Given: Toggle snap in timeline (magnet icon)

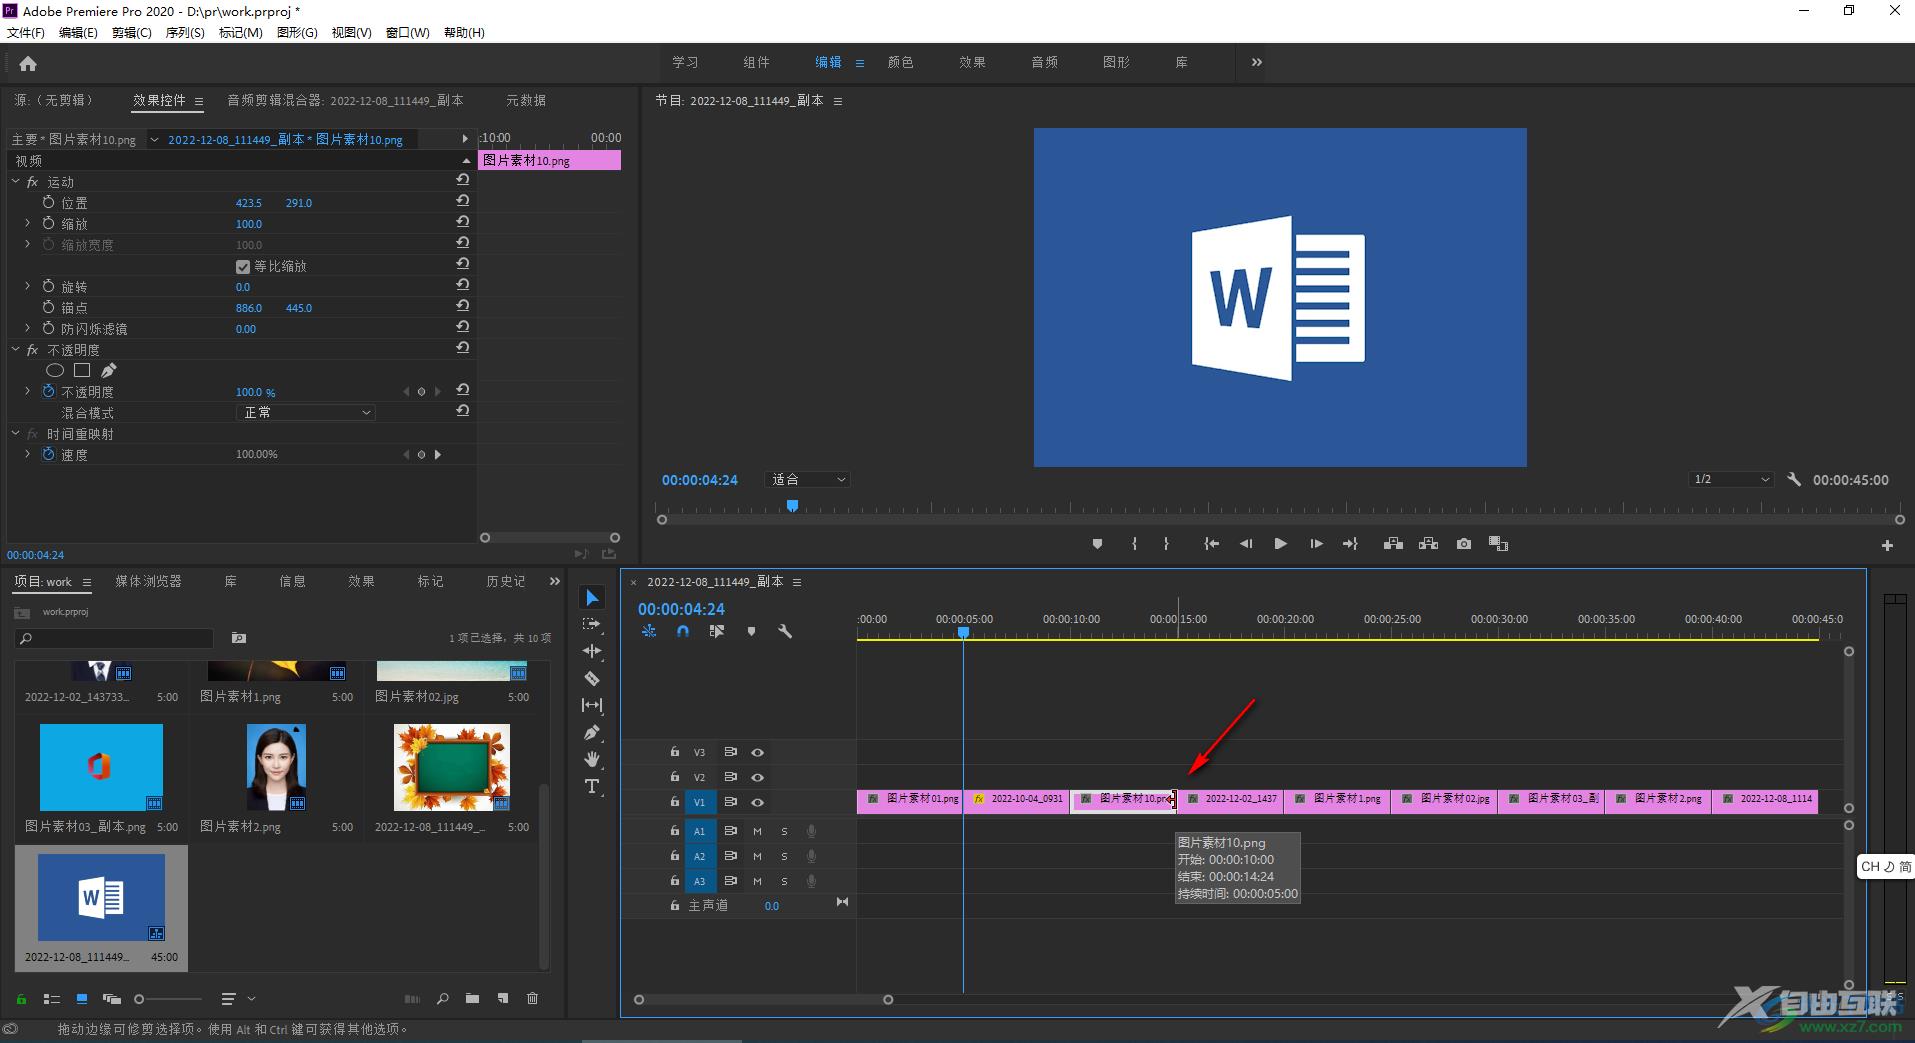Looking at the screenshot, I should 683,631.
